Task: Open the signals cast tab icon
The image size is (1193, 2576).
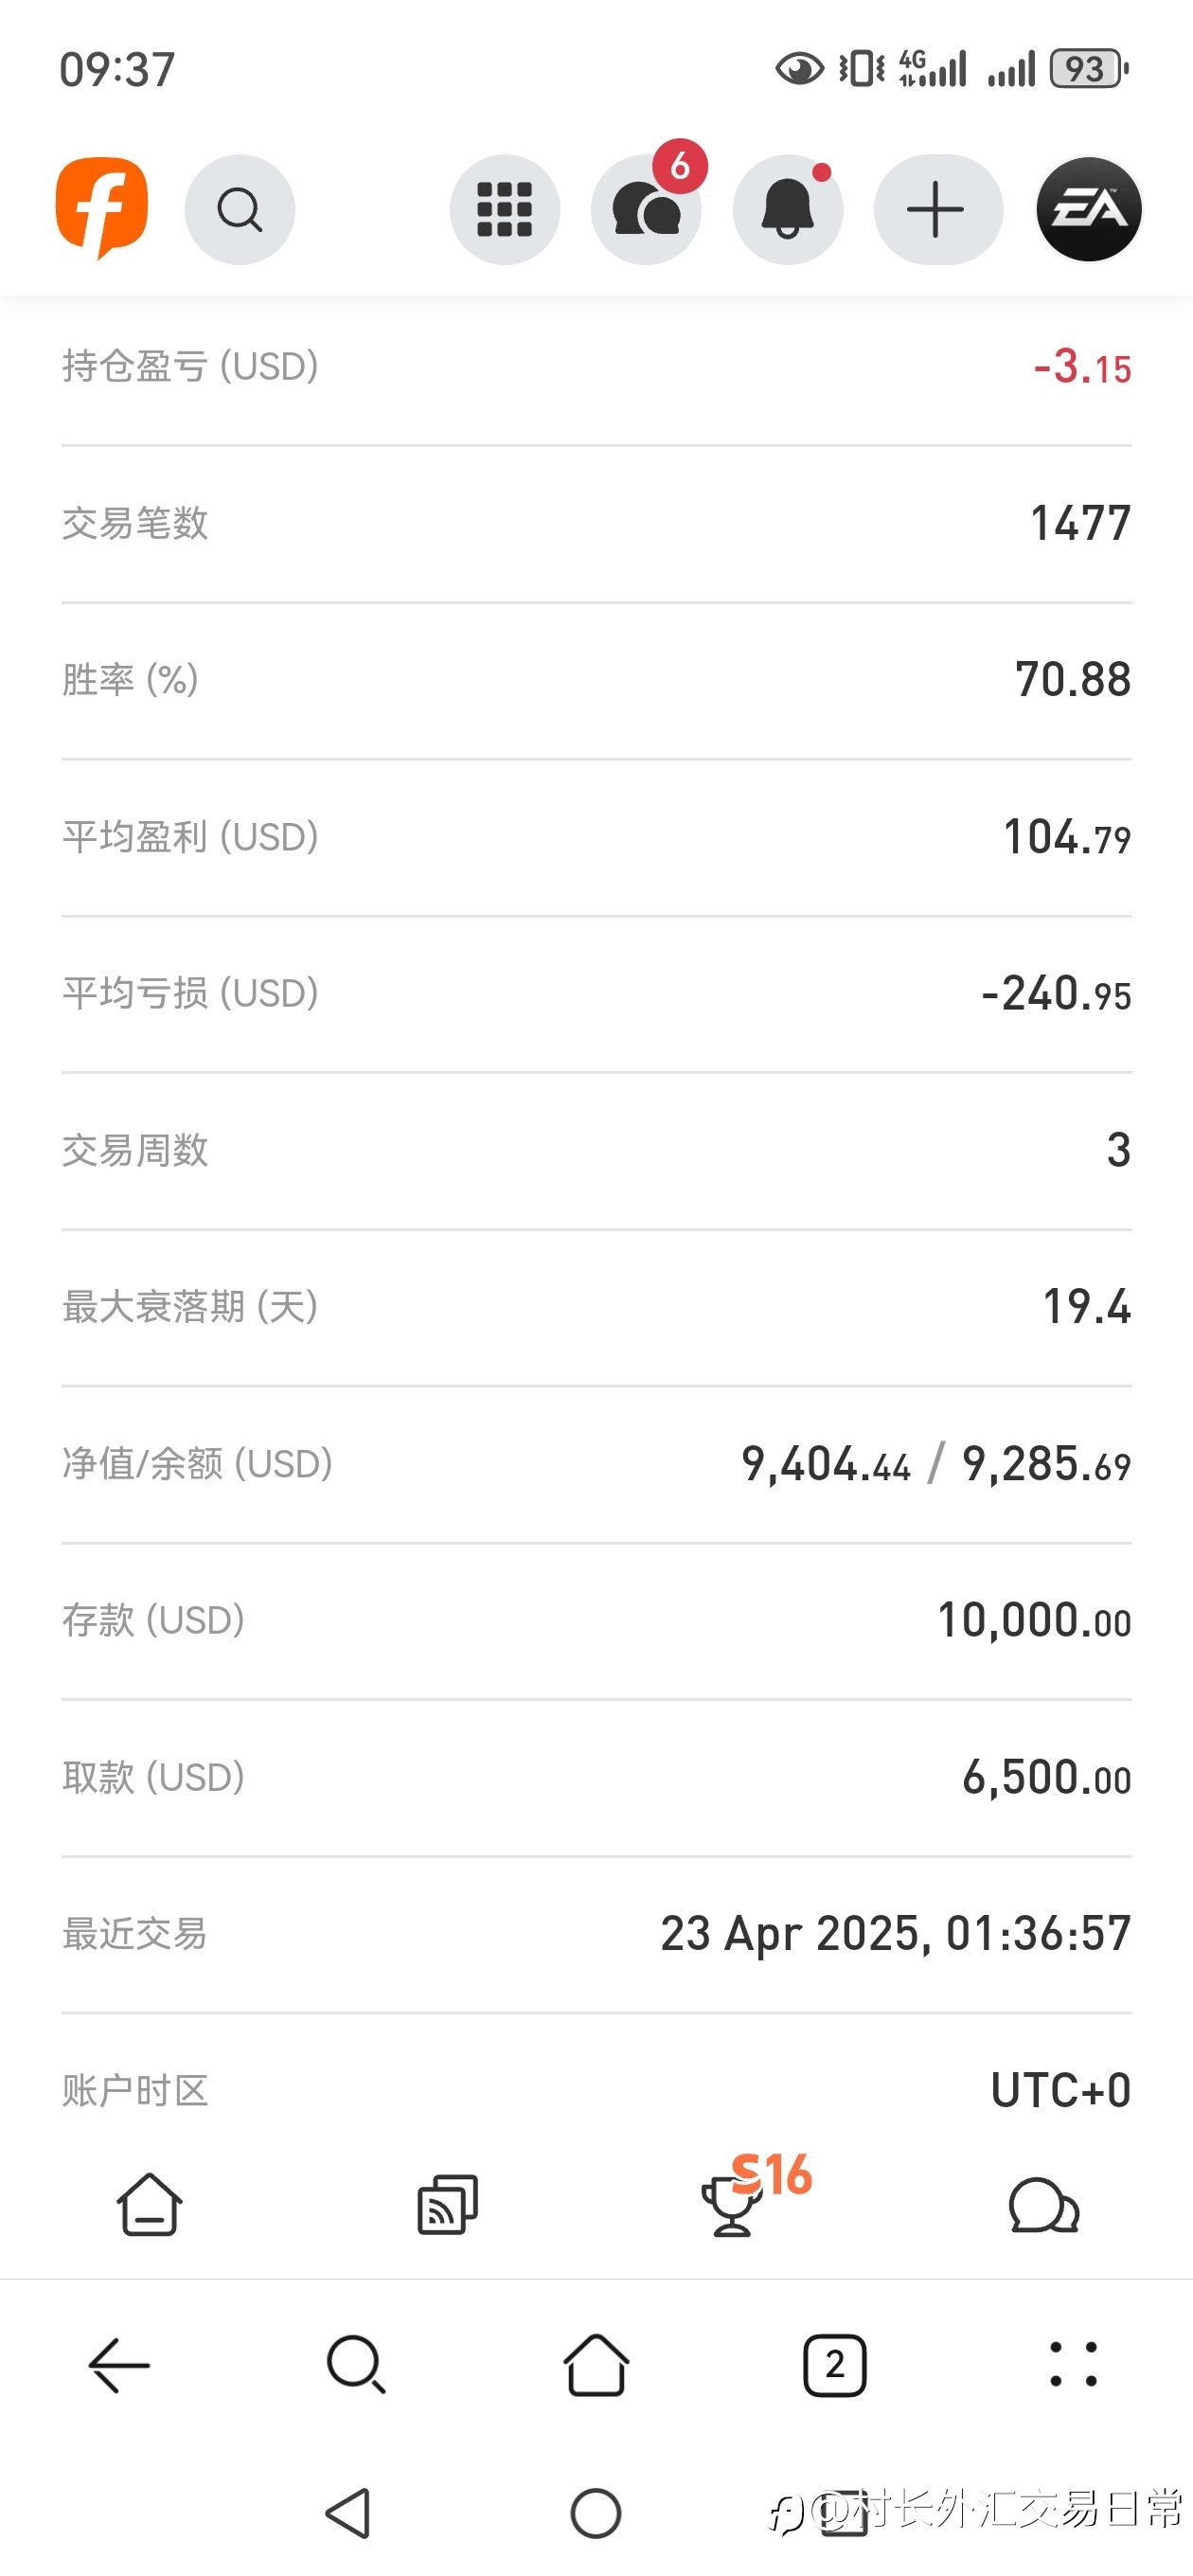Action: (447, 2204)
